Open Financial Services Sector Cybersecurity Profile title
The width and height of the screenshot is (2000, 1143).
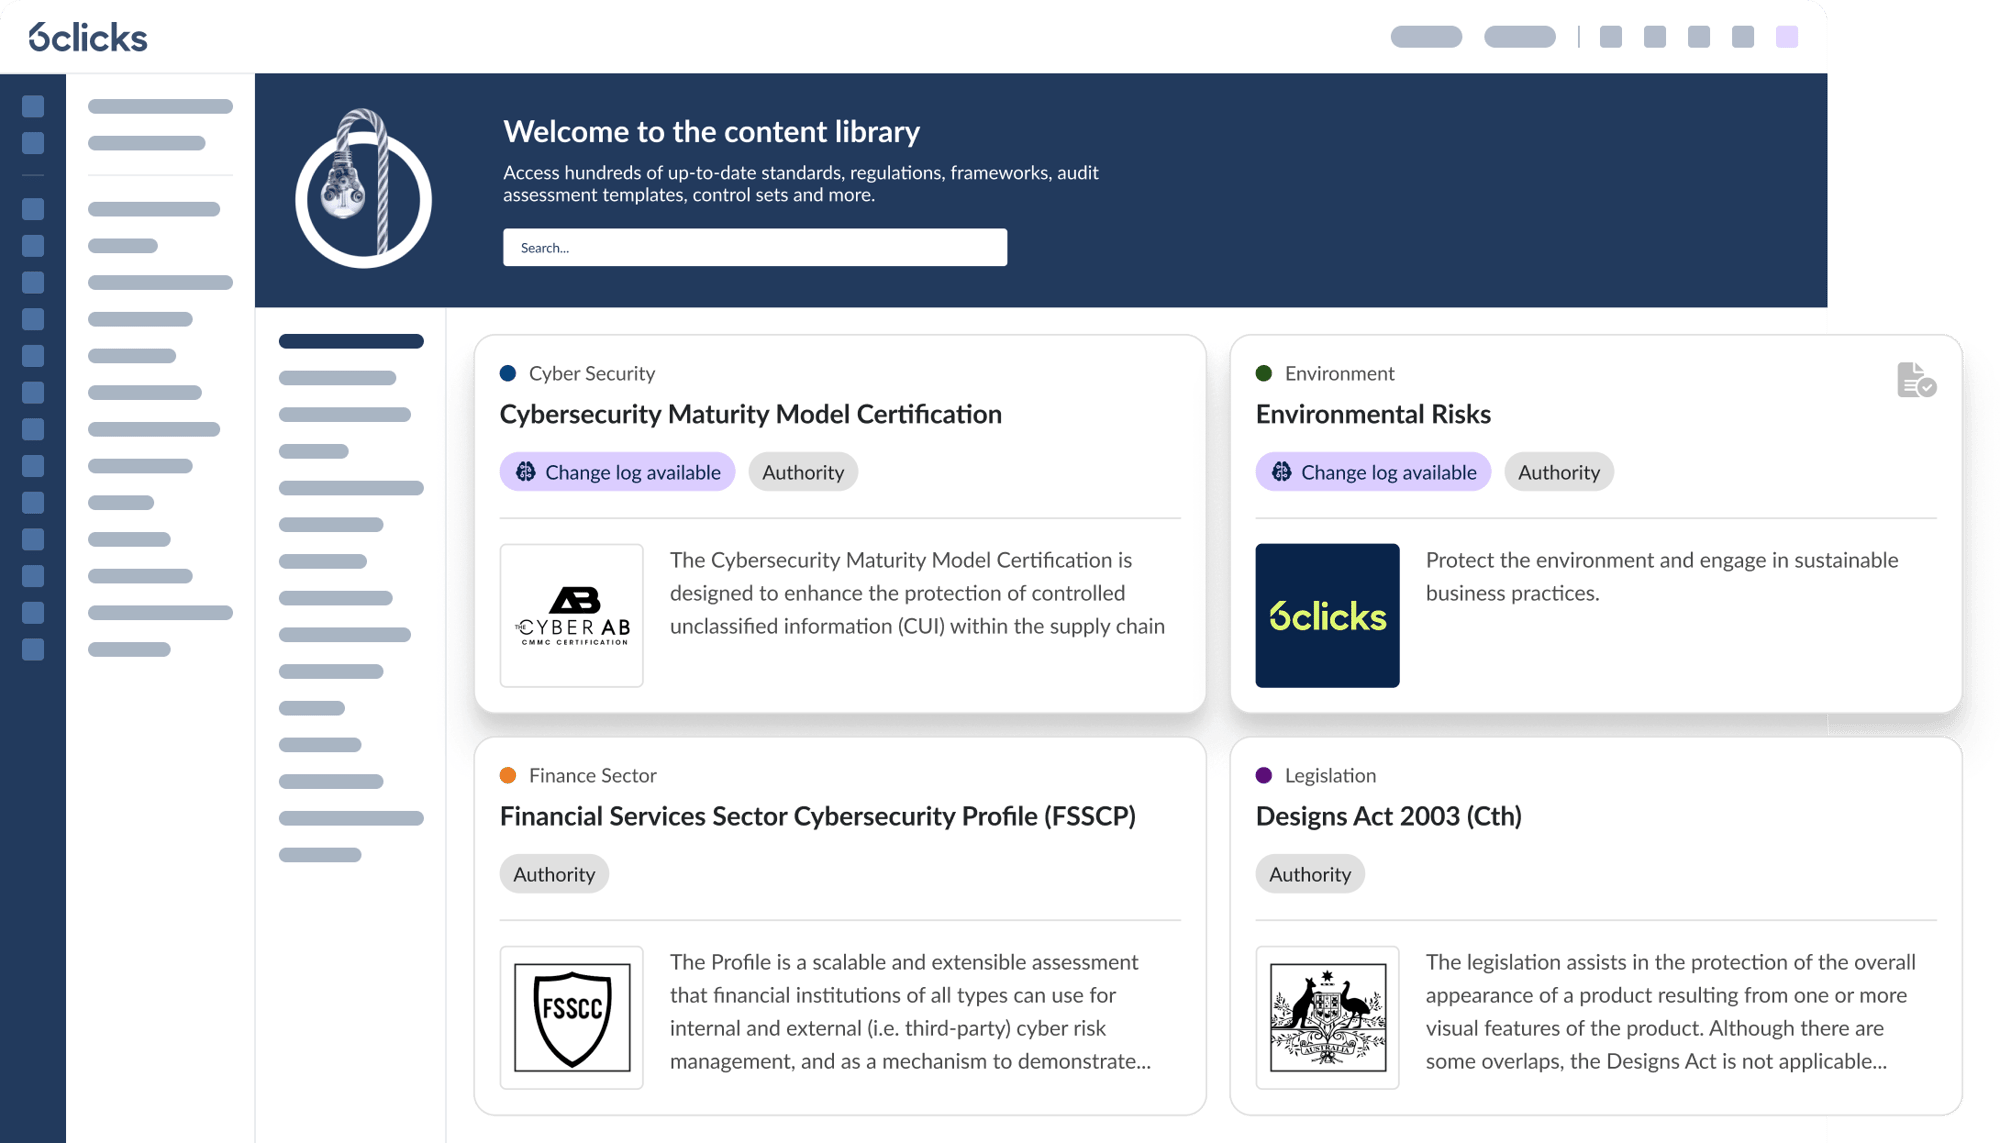pyautogui.click(x=817, y=816)
